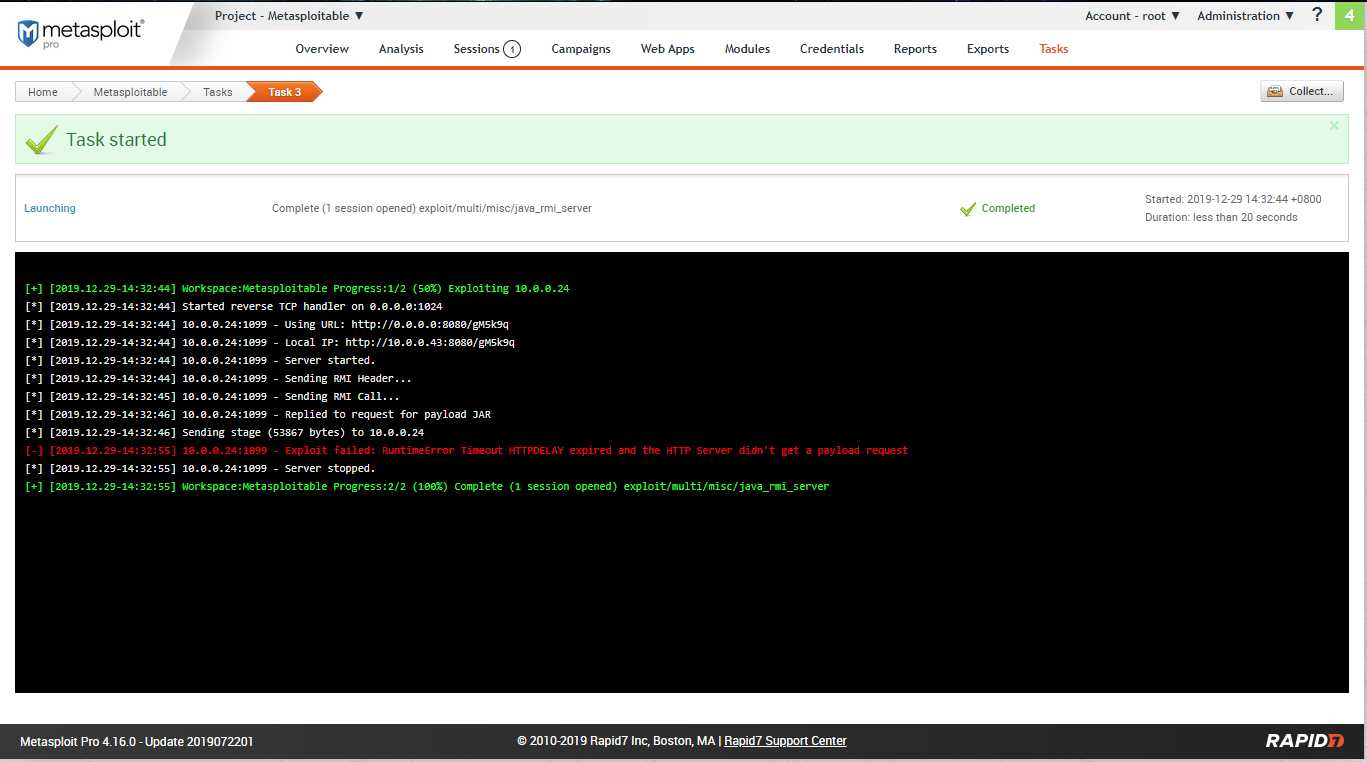Click the Sessions count badge
Screen dimensions: 1367x762
(x=512, y=49)
